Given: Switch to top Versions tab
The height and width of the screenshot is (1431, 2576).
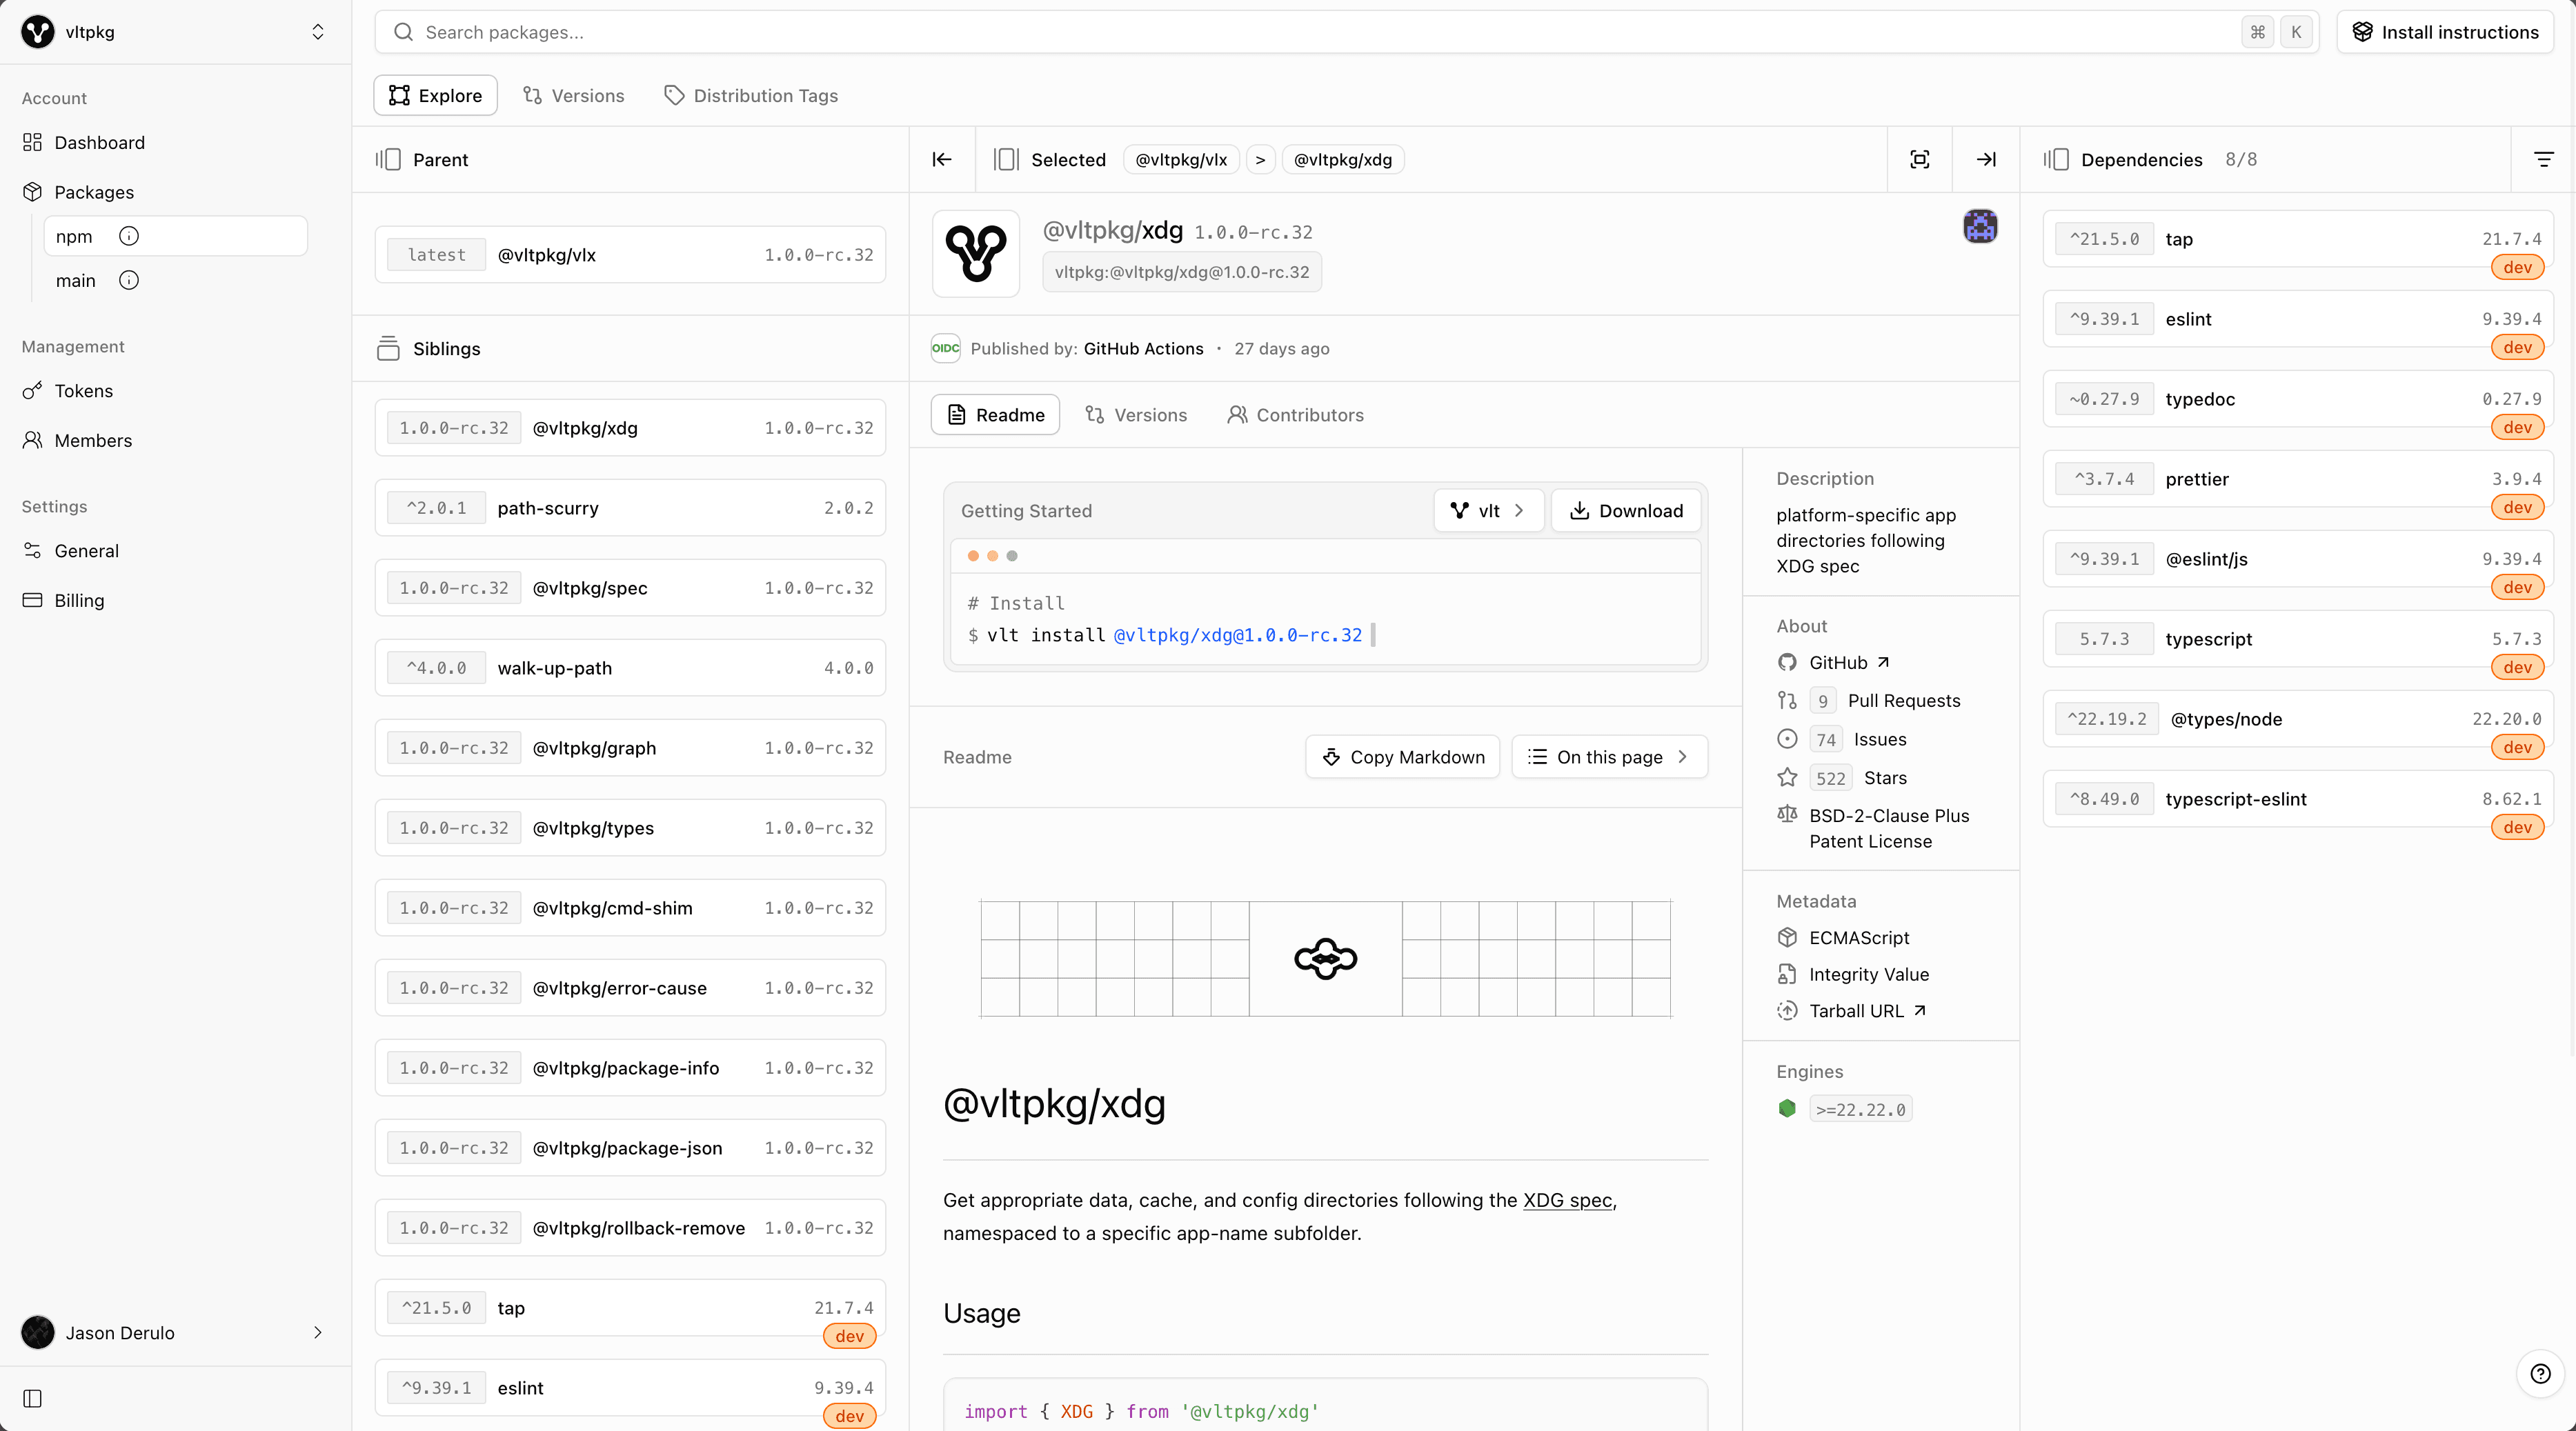Looking at the screenshot, I should pyautogui.click(x=573, y=95).
